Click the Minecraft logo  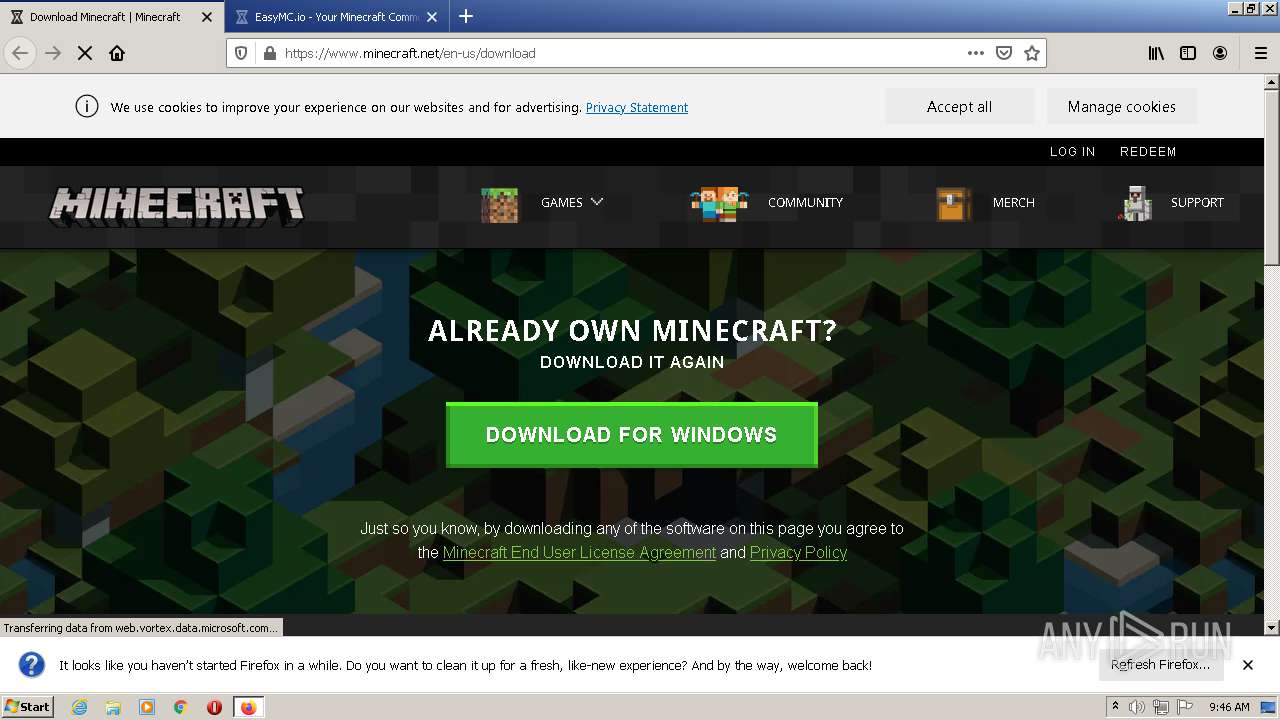[x=177, y=207]
